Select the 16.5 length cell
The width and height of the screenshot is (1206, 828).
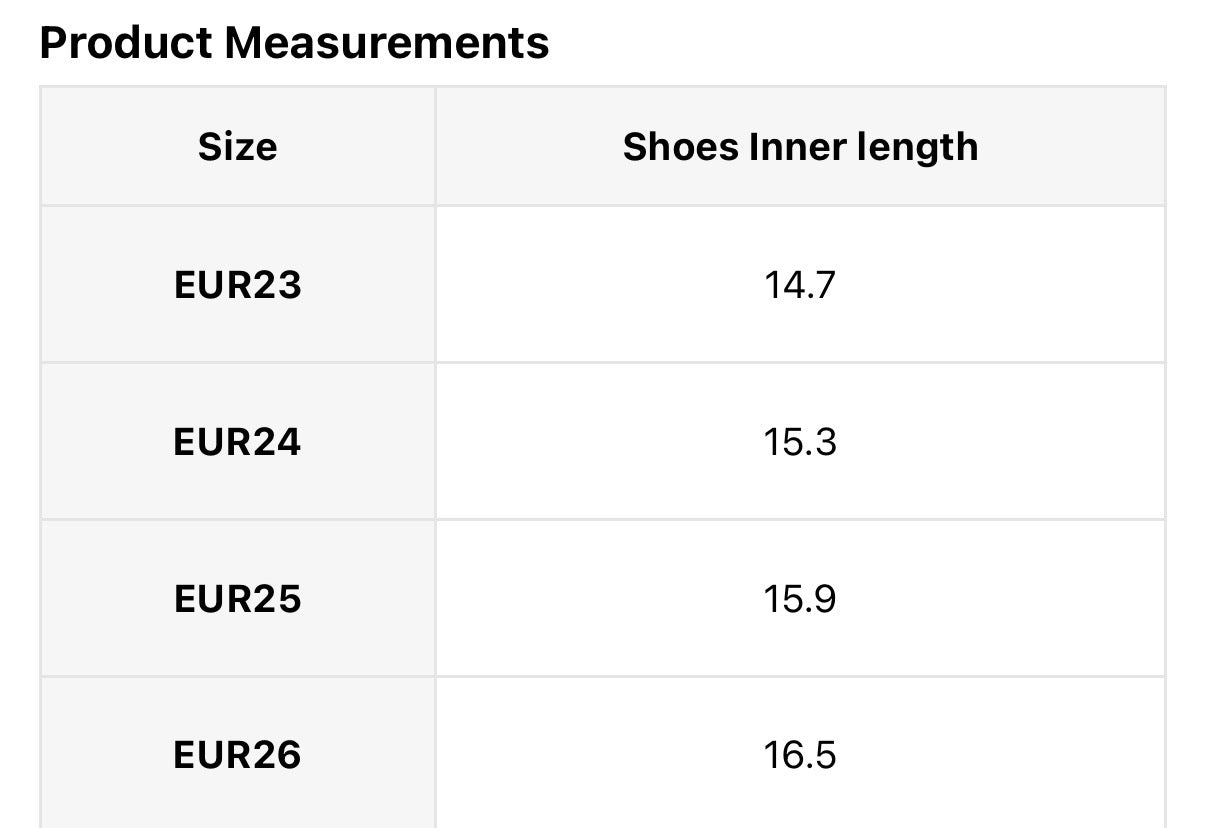[x=800, y=755]
